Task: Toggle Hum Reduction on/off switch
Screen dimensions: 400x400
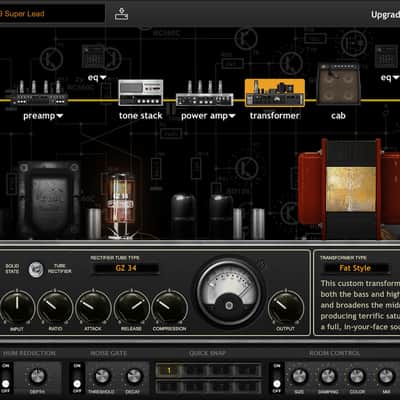Action: point(6,378)
